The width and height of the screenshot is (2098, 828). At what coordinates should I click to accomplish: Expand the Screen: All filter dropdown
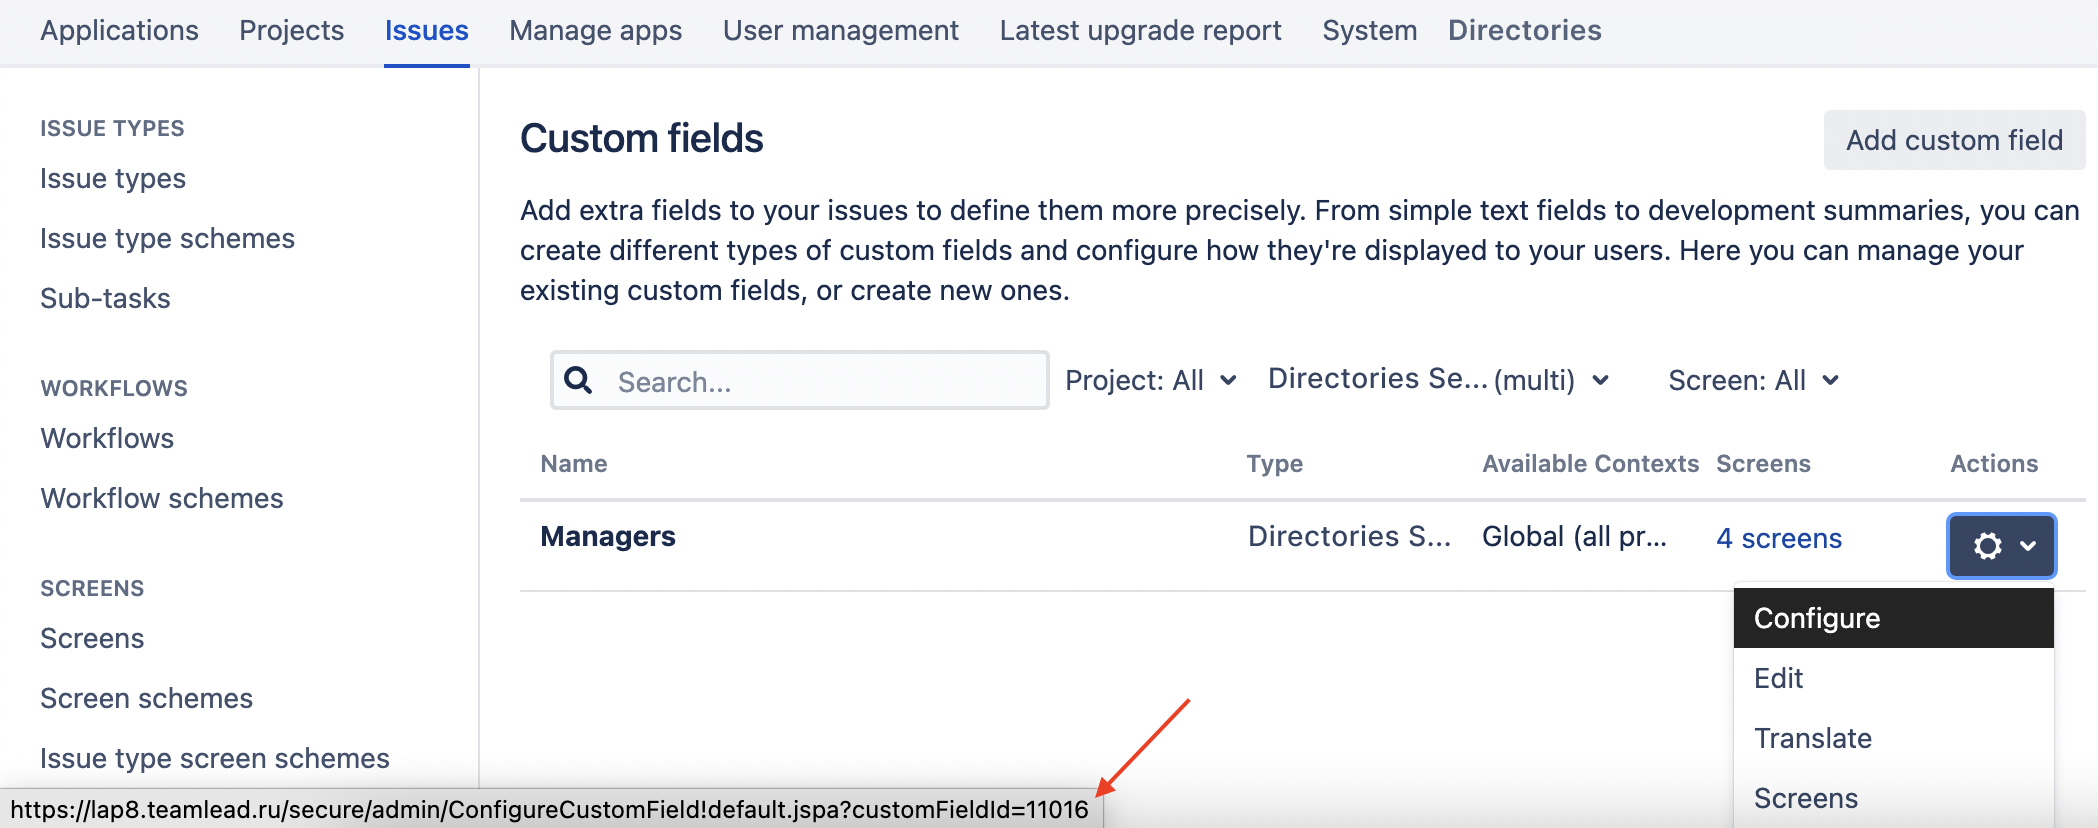[1753, 380]
